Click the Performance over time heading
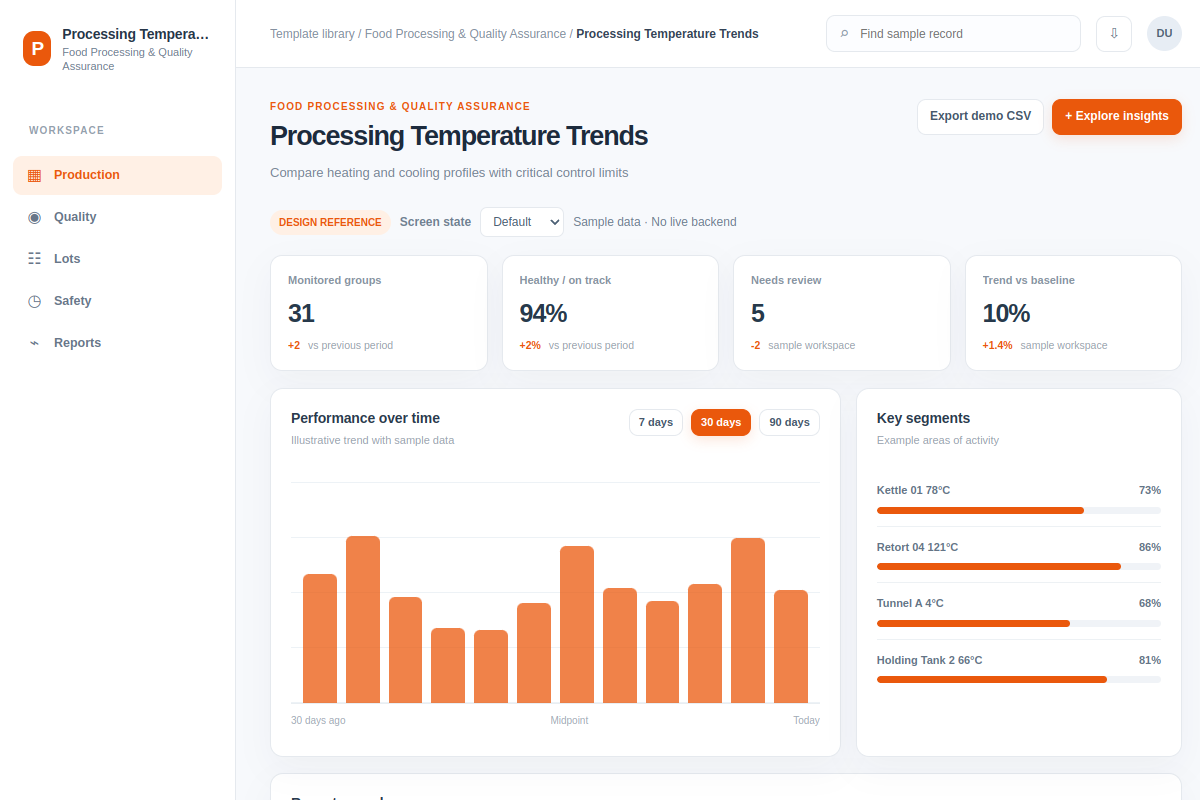Screen dimensions: 1200x800 [365, 418]
